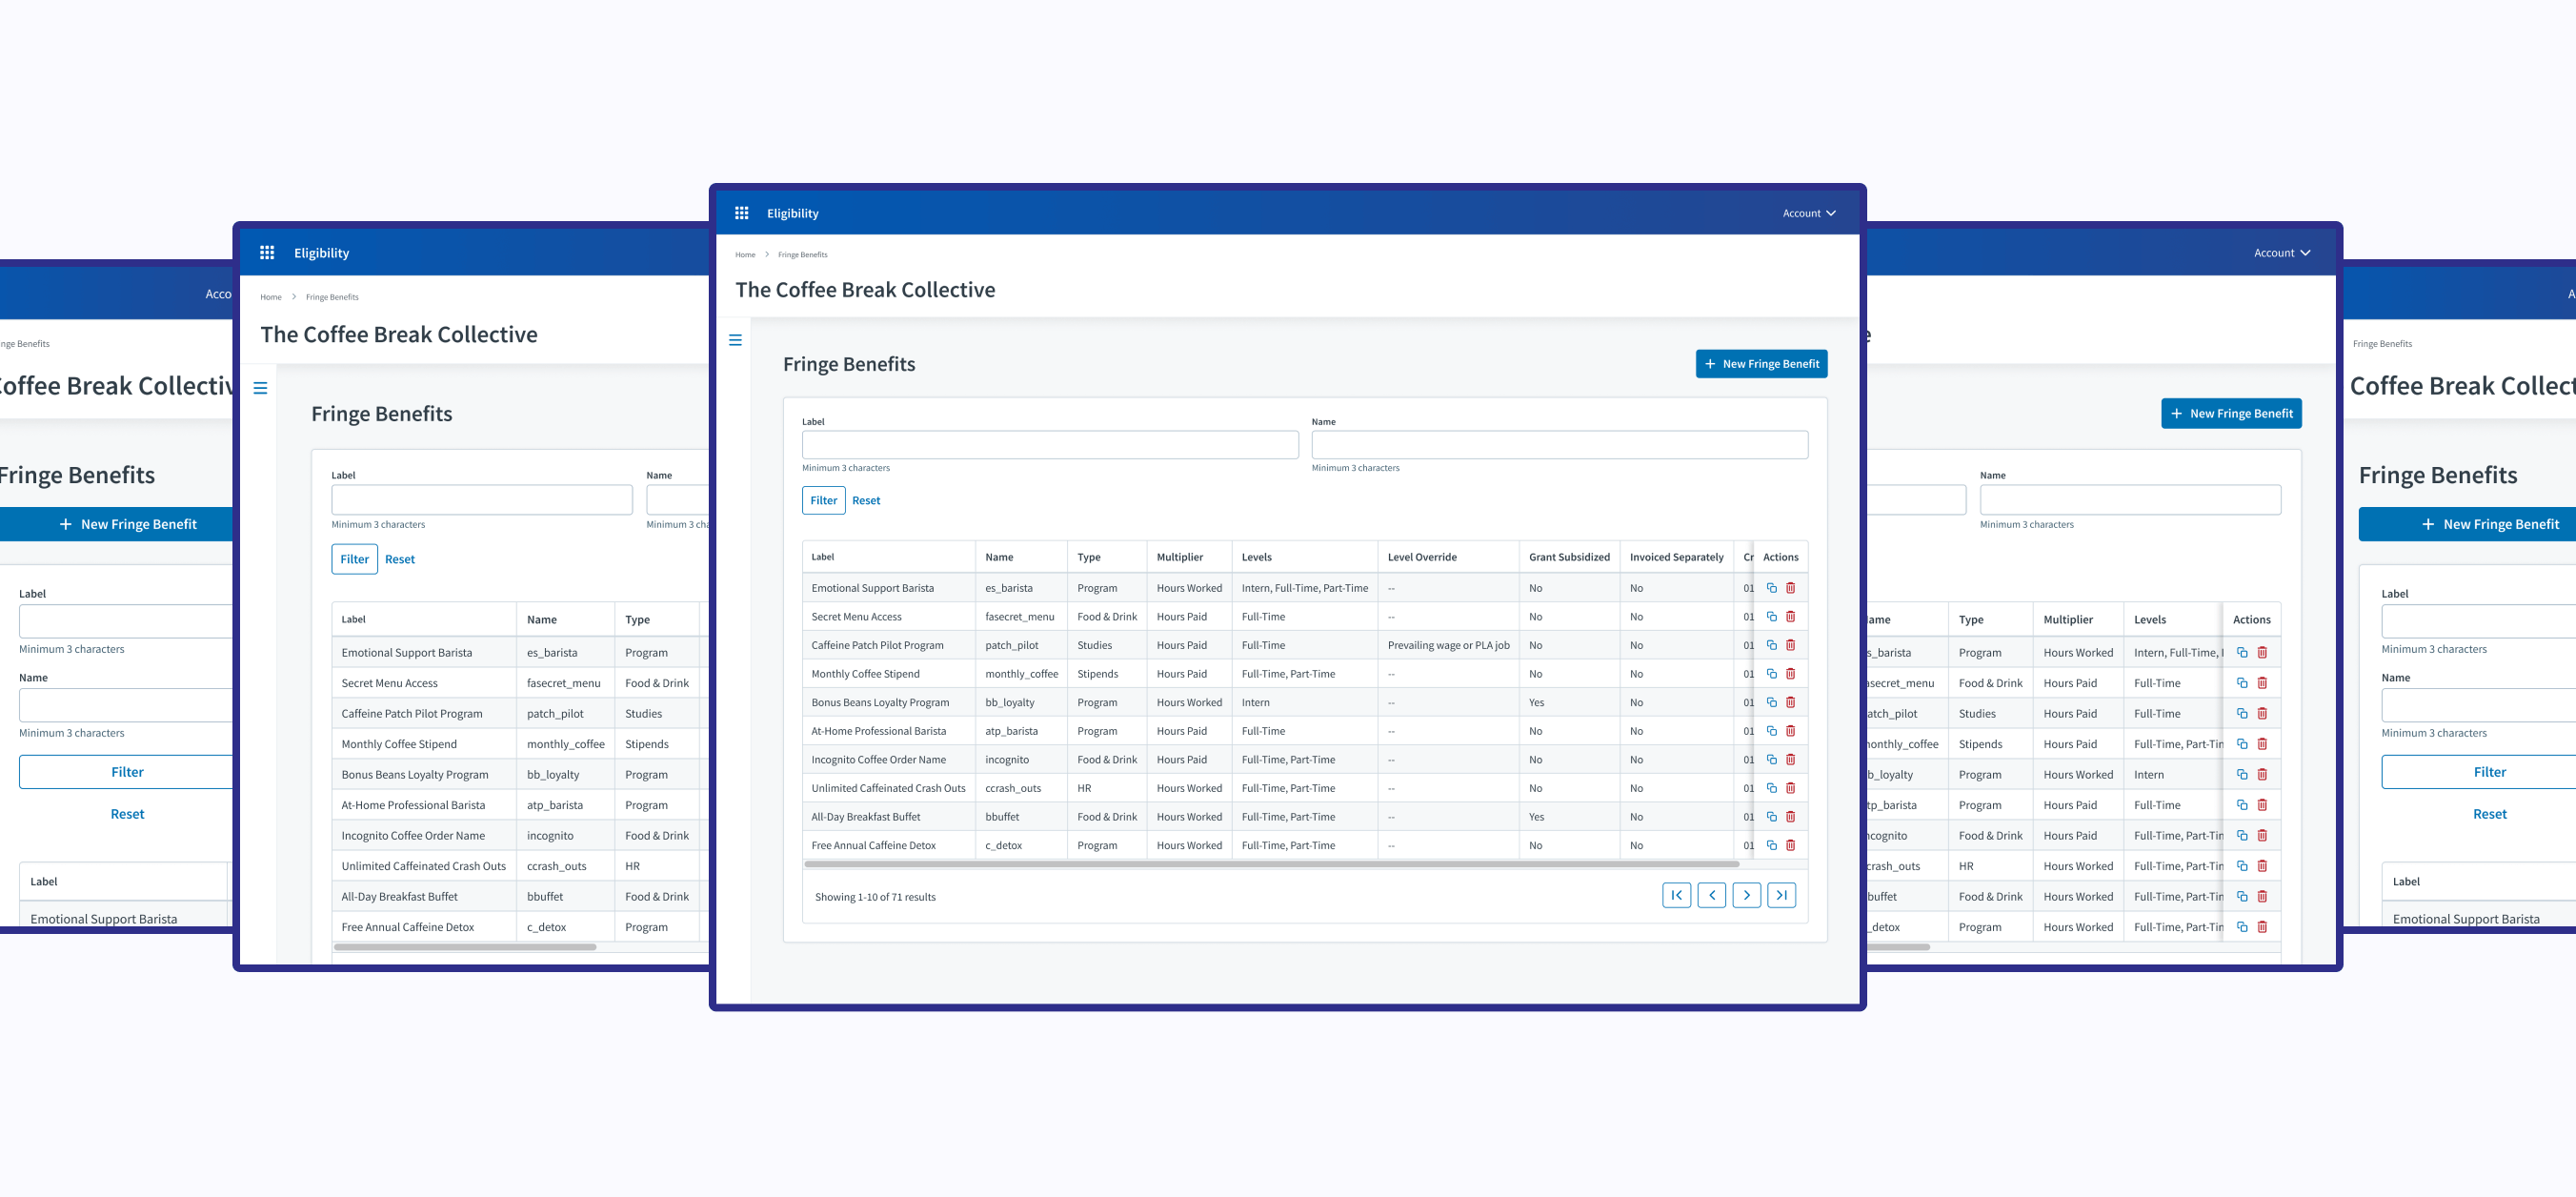The image size is (2576, 1197).
Task: Click Fringe Benefits breadcrumb in center window
Action: [x=802, y=255]
